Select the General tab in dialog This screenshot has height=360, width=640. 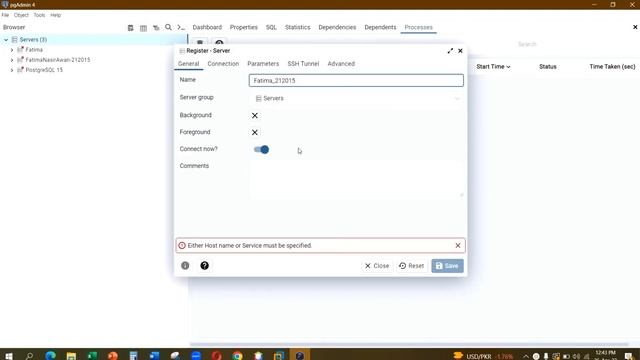(x=188, y=64)
